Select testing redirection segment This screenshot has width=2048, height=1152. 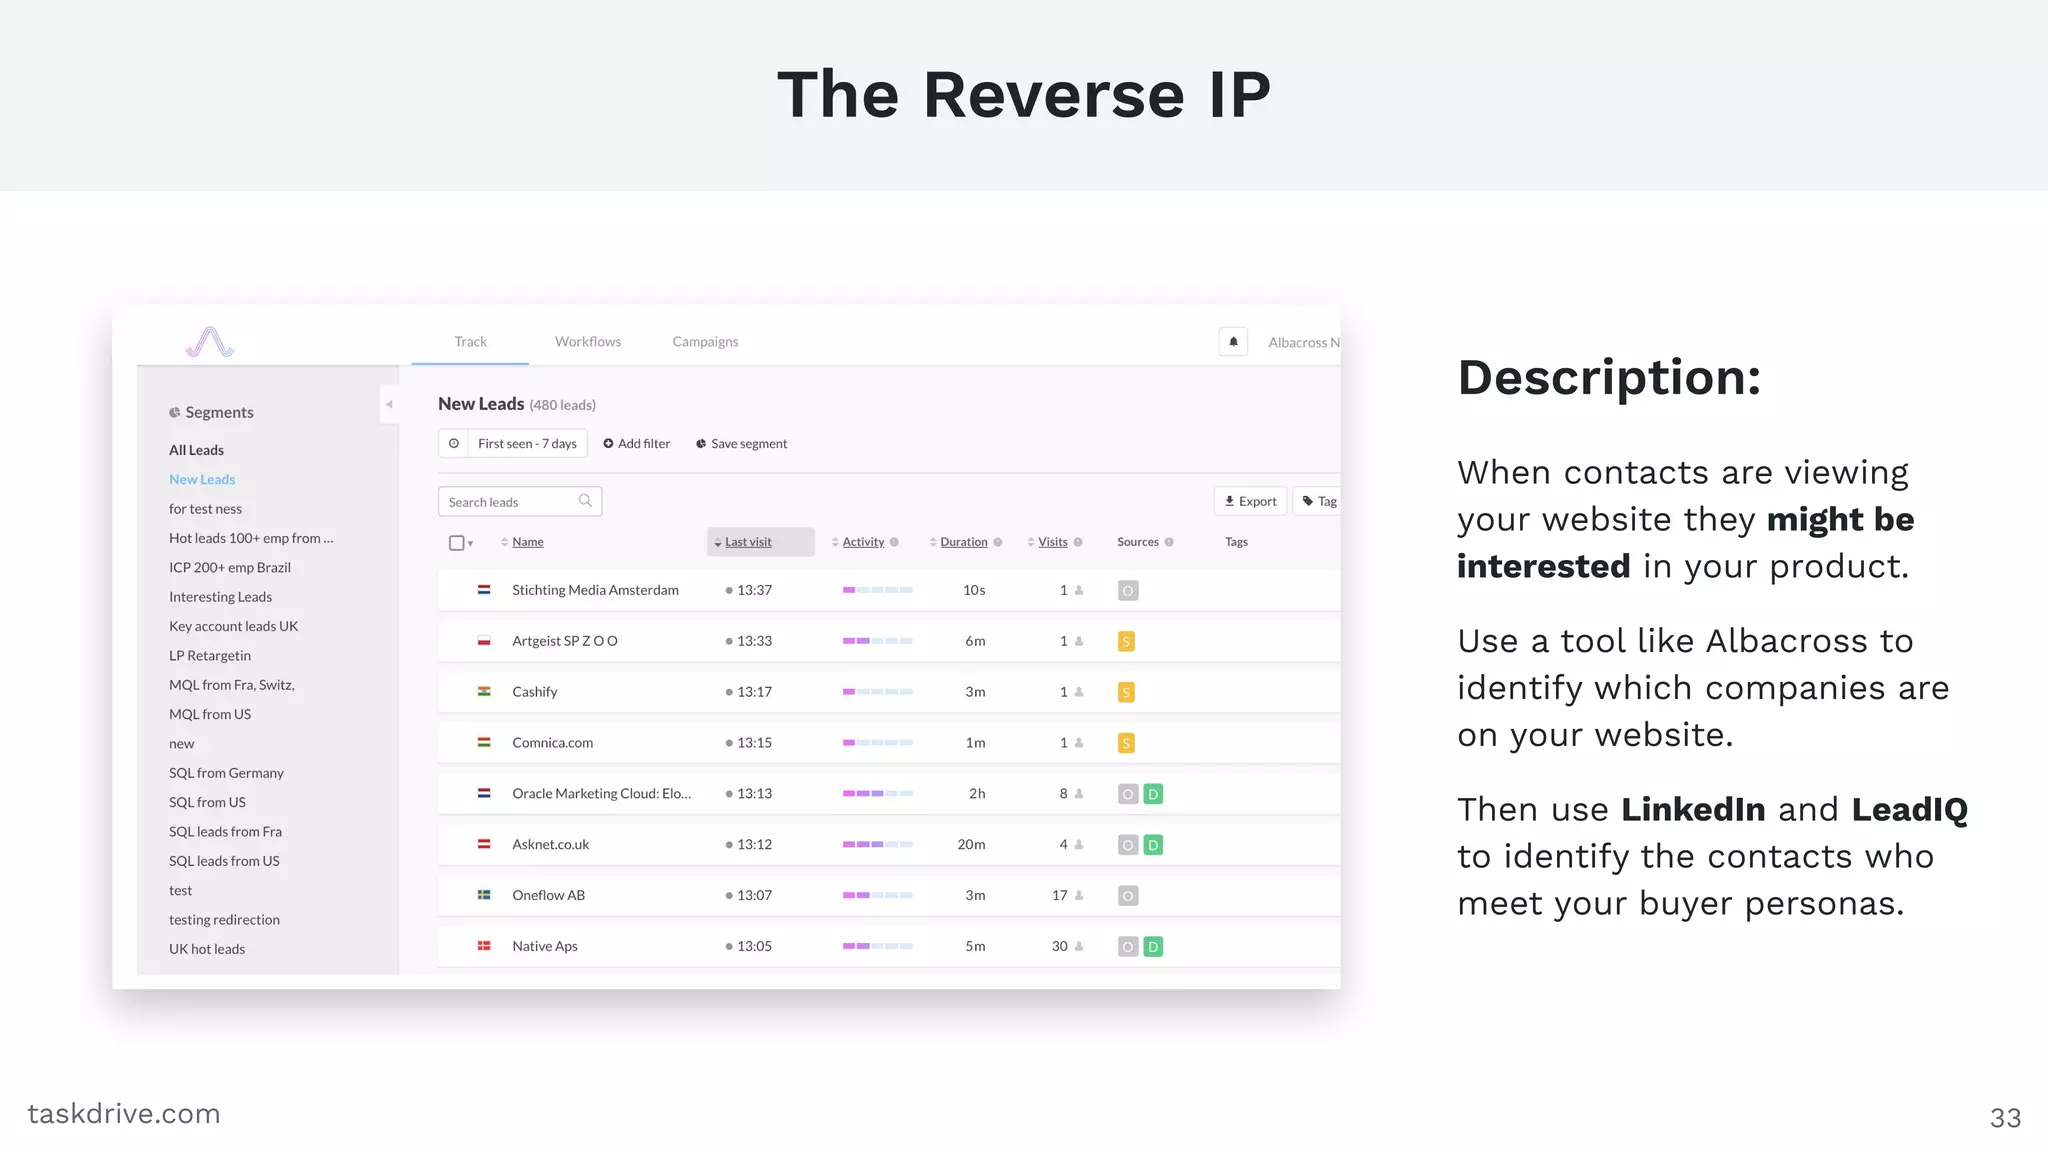[x=224, y=920]
